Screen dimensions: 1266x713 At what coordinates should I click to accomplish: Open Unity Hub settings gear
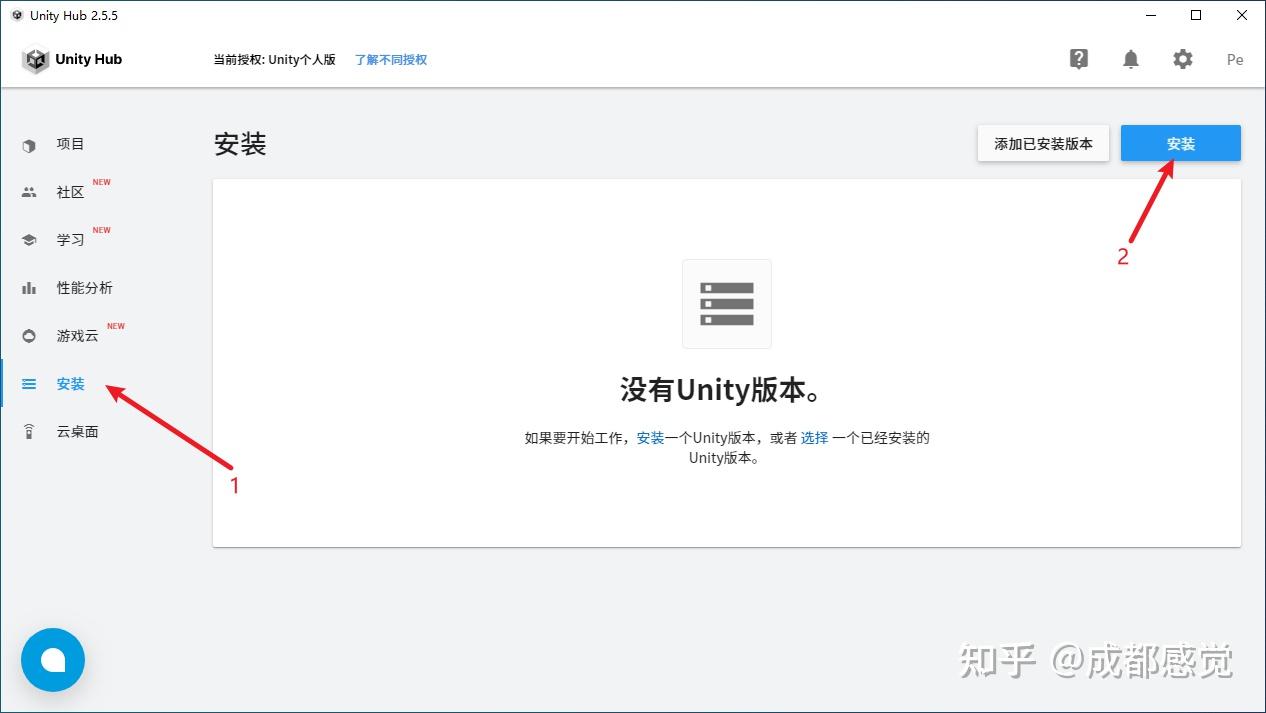coord(1183,59)
